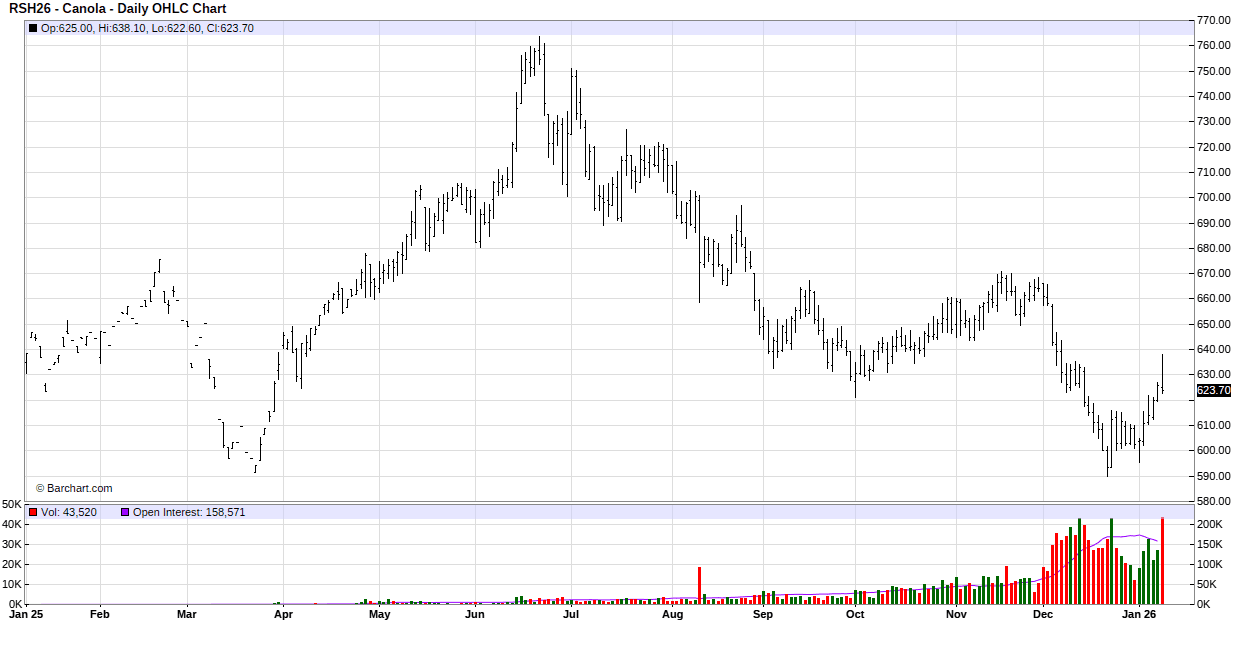The width and height of the screenshot is (1236, 645).
Task: Click the 700.00 price axis label
Action: [x=1213, y=198]
